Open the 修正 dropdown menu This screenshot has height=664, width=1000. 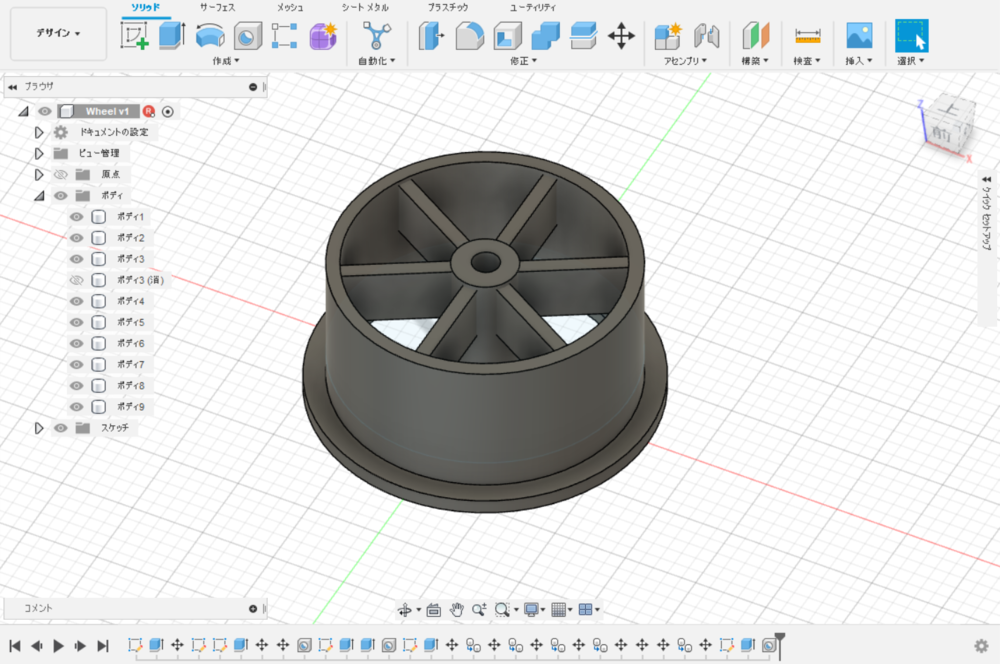(x=524, y=61)
